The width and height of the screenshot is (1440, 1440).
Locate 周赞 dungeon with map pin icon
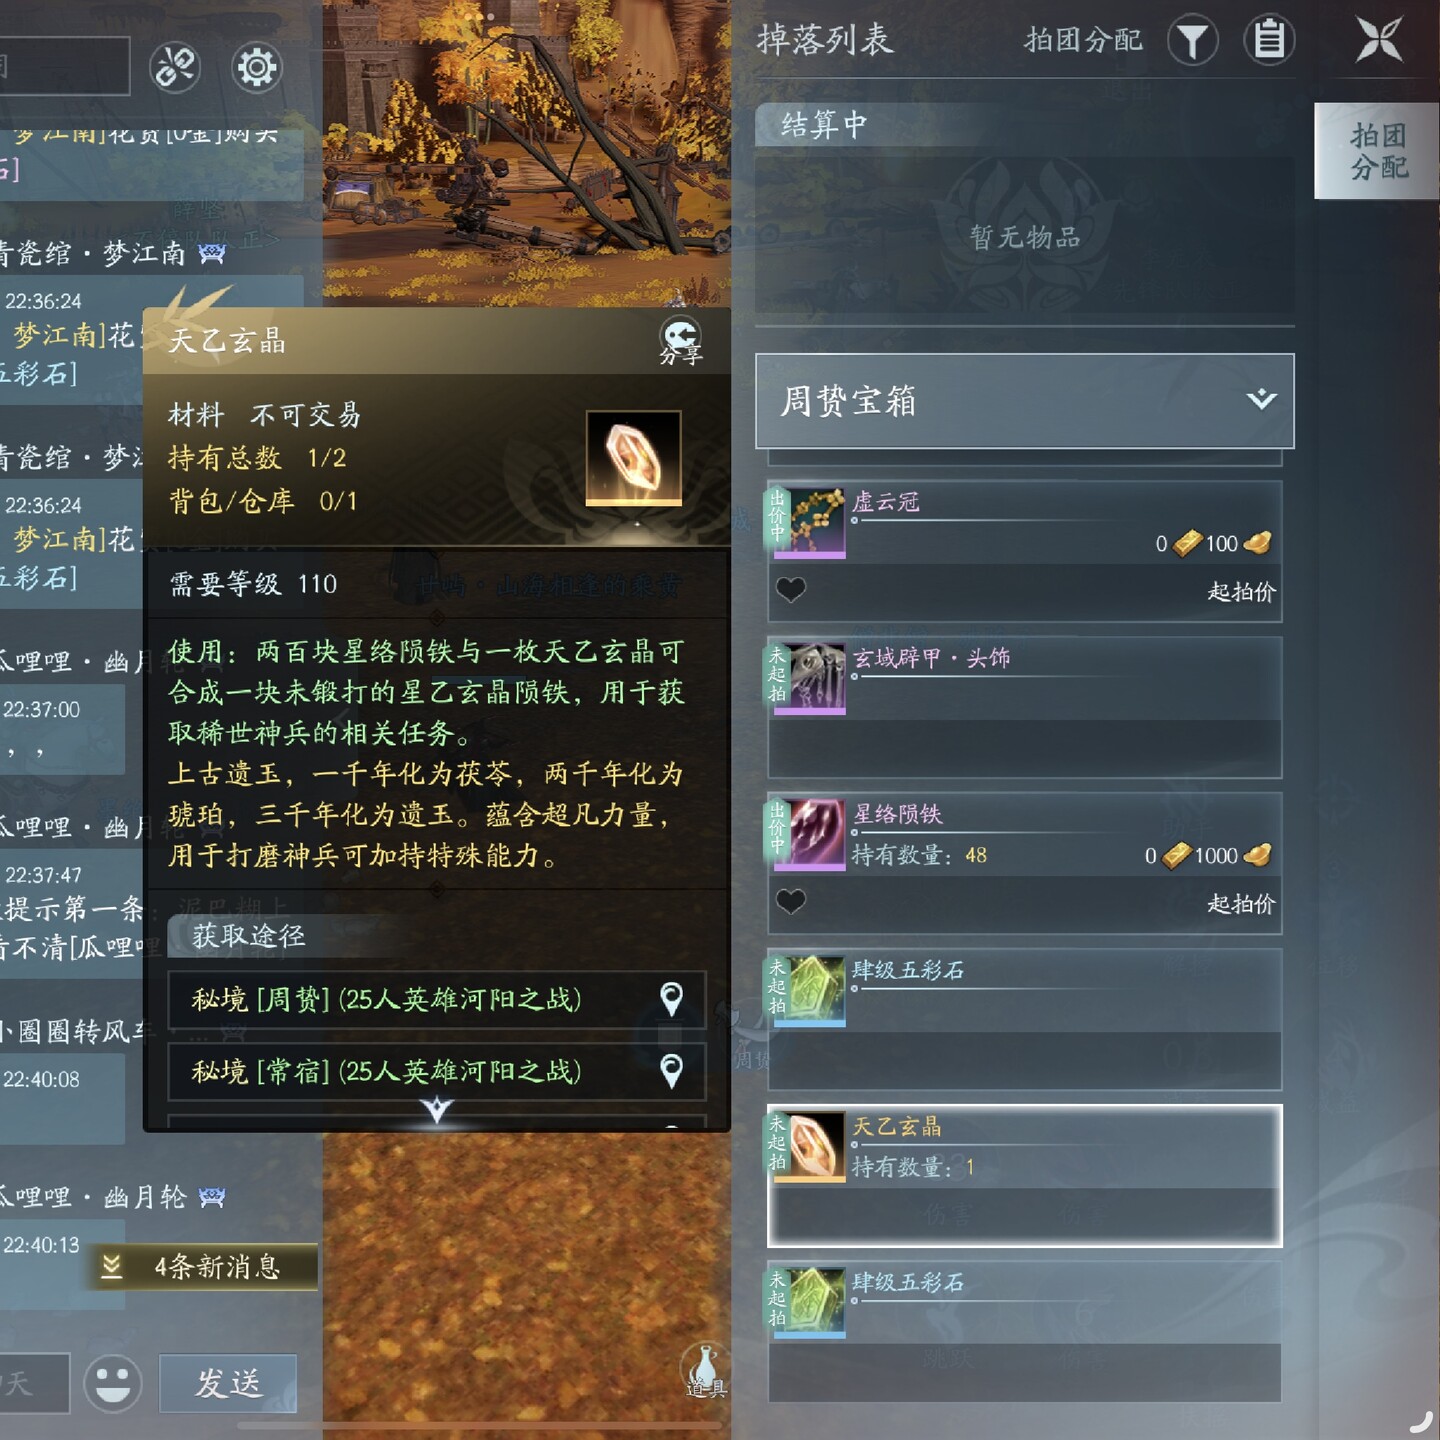(671, 998)
